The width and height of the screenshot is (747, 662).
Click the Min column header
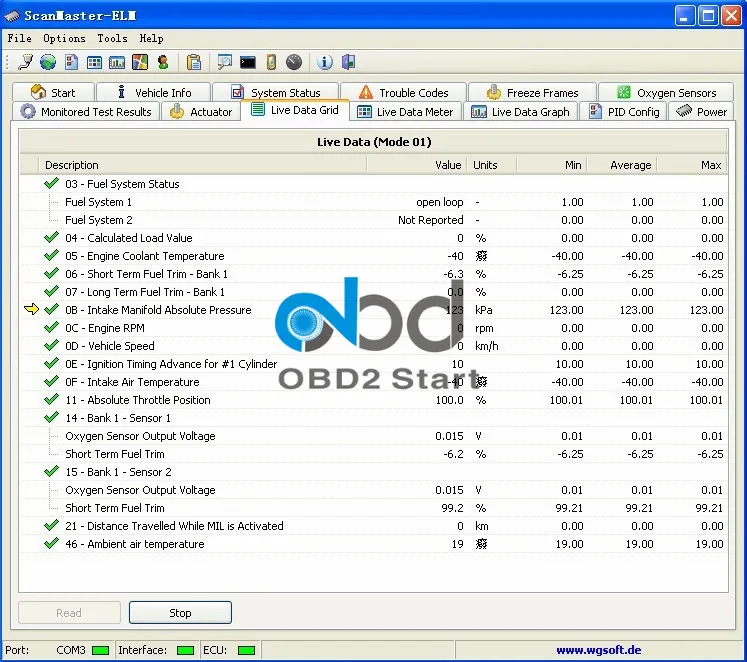[x=552, y=165]
